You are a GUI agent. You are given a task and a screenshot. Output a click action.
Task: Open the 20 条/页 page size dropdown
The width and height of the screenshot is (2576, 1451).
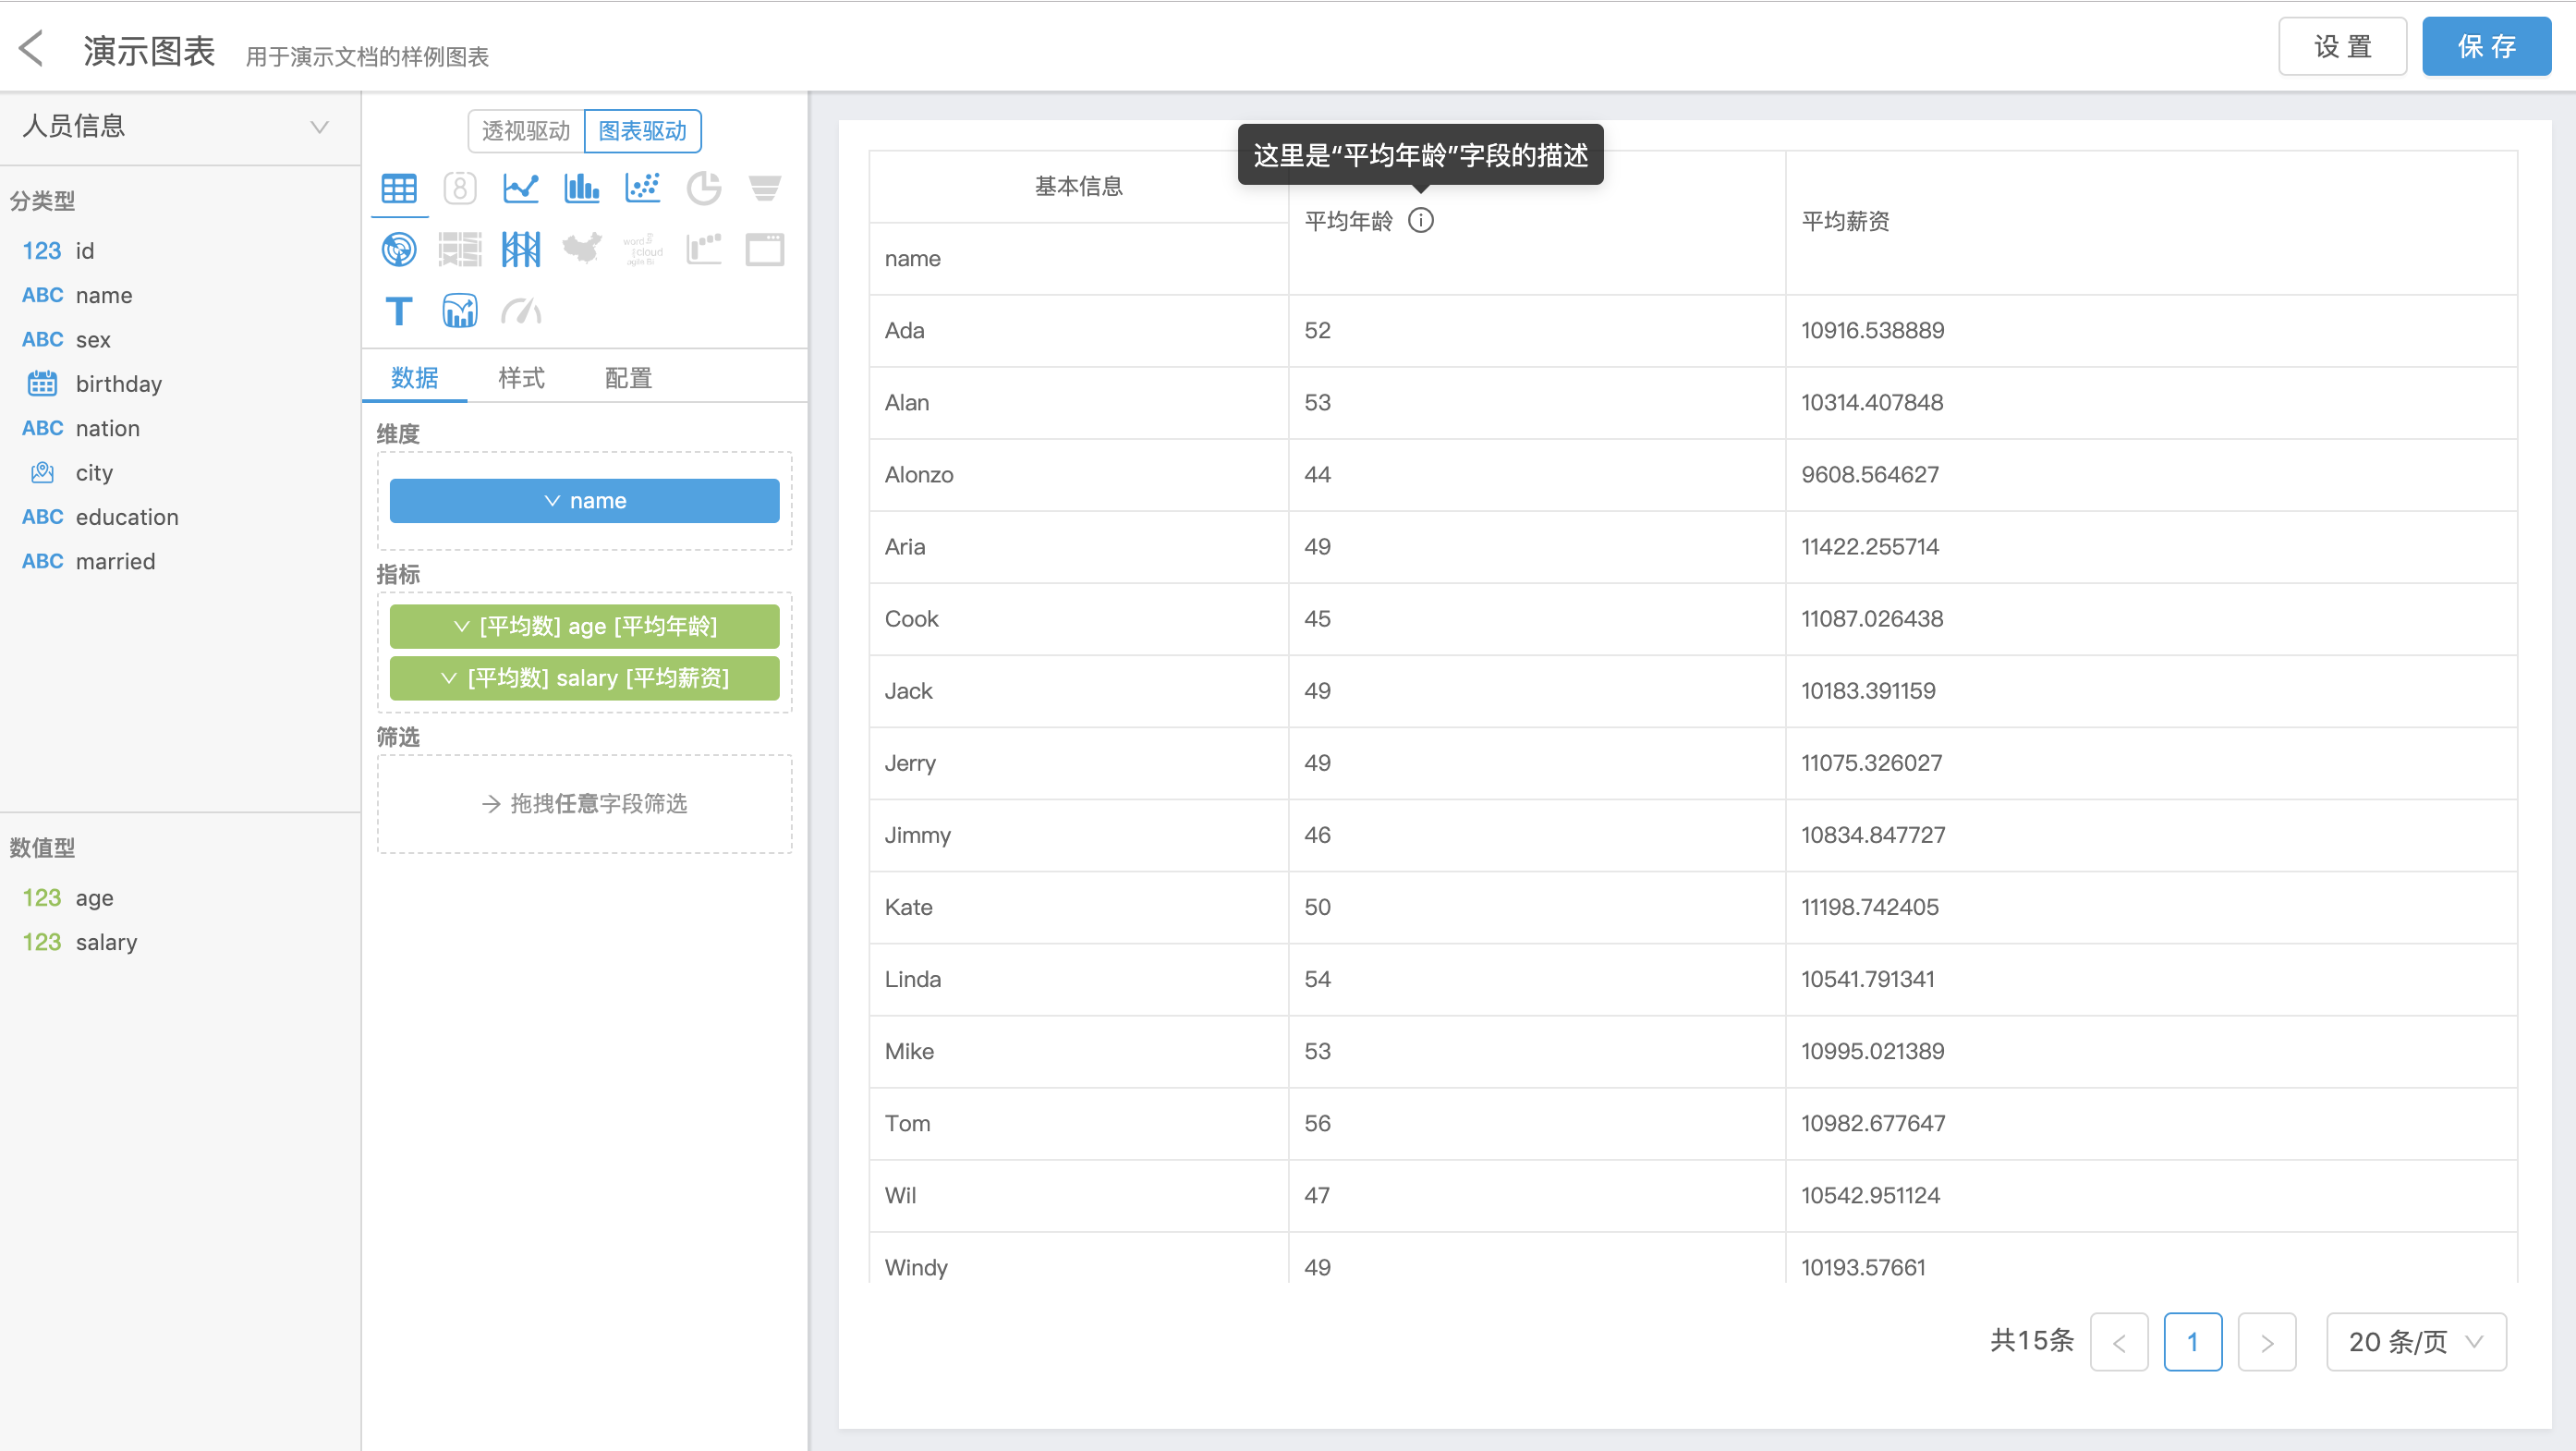coord(2415,1341)
